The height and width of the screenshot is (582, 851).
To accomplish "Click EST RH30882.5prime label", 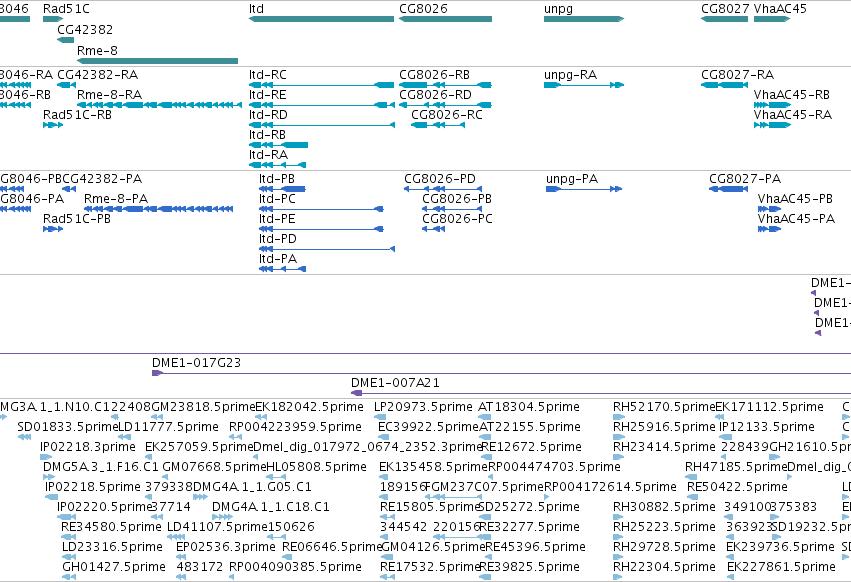I will pyautogui.click(x=664, y=507).
